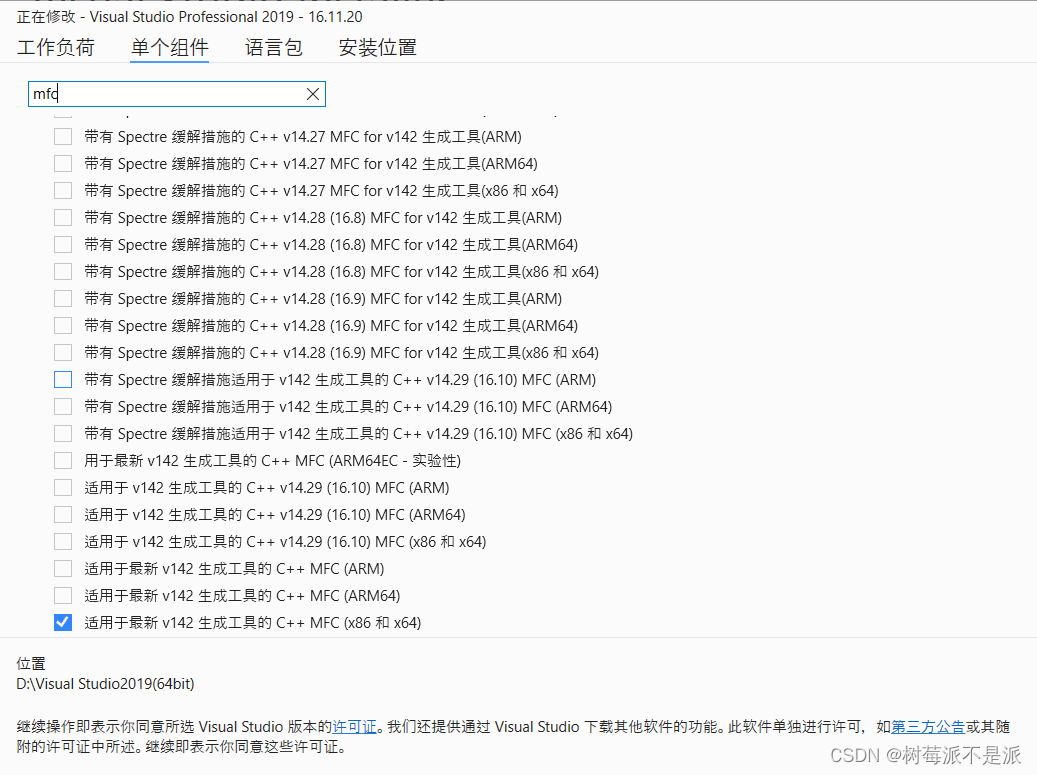The height and width of the screenshot is (775, 1037).
Task: Check Spectre C++ v14.27 MFC (x86 和 x64)
Action: [x=63, y=190]
